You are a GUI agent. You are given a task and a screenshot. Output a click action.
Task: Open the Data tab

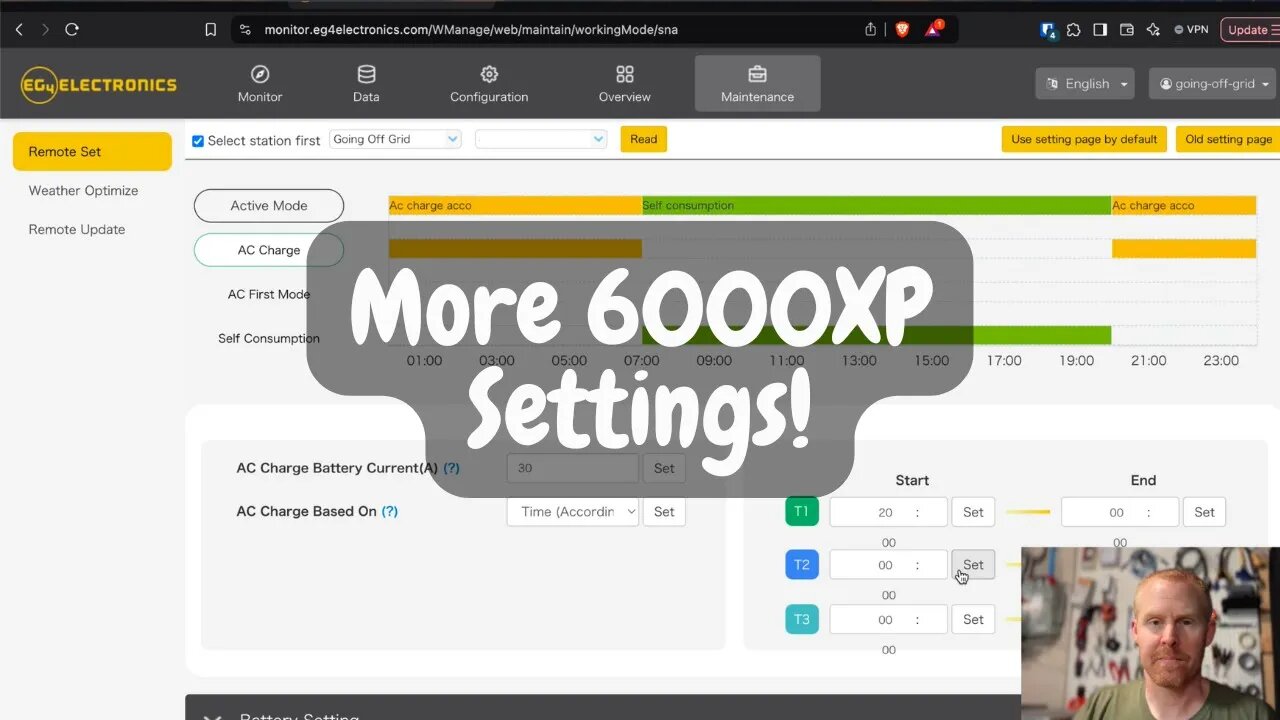366,84
